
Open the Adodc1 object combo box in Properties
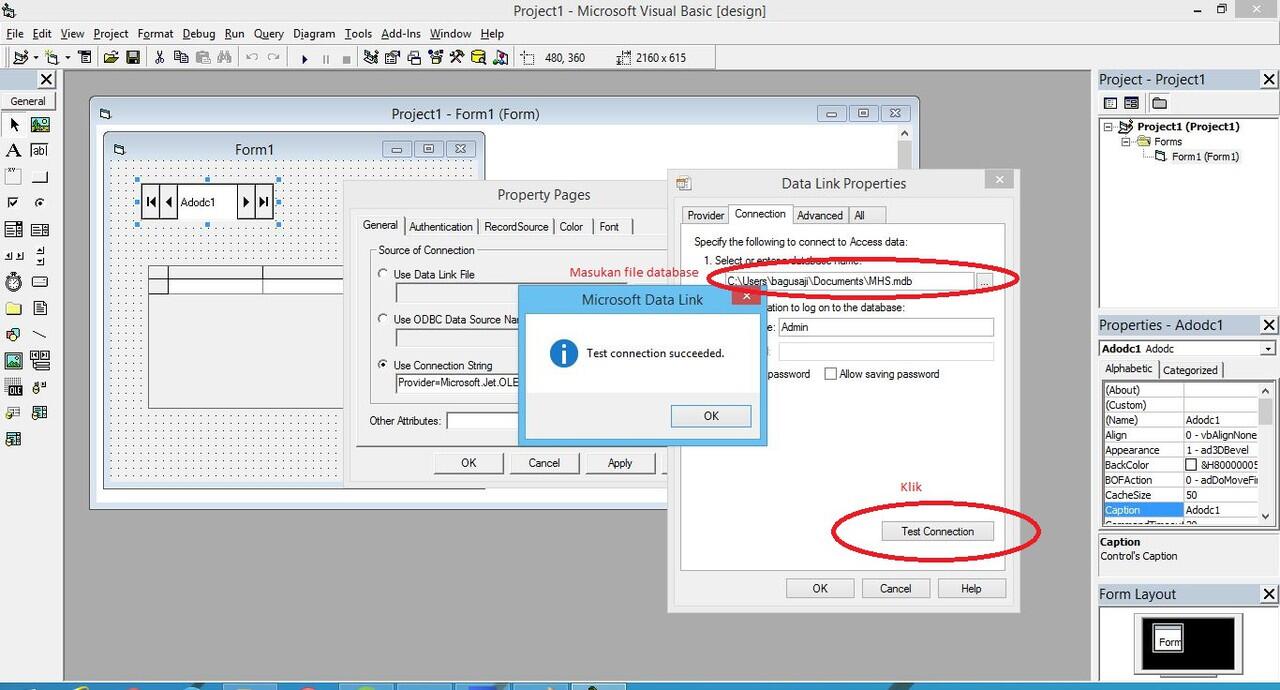1268,349
